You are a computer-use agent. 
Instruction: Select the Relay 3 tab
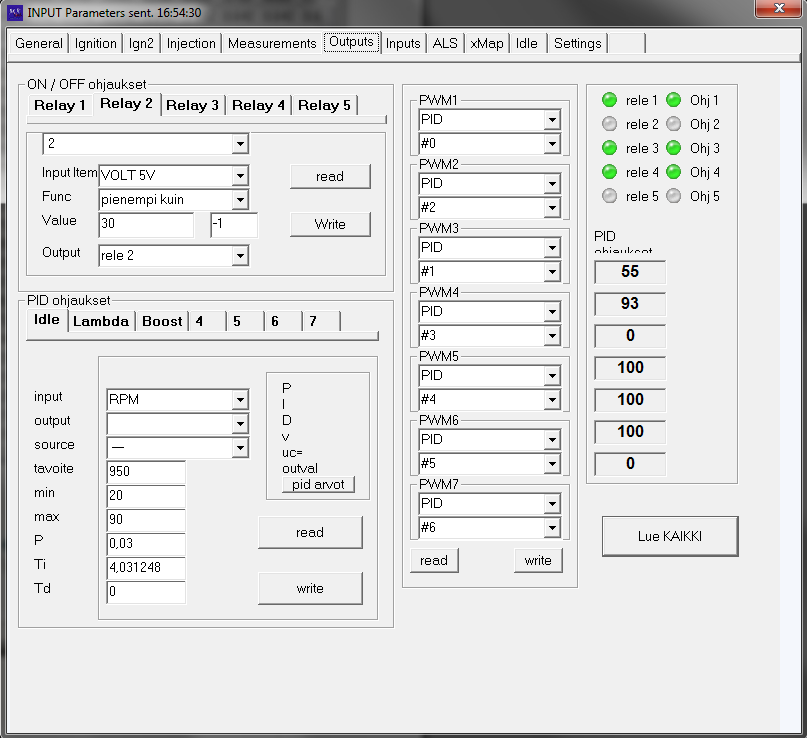click(192, 106)
